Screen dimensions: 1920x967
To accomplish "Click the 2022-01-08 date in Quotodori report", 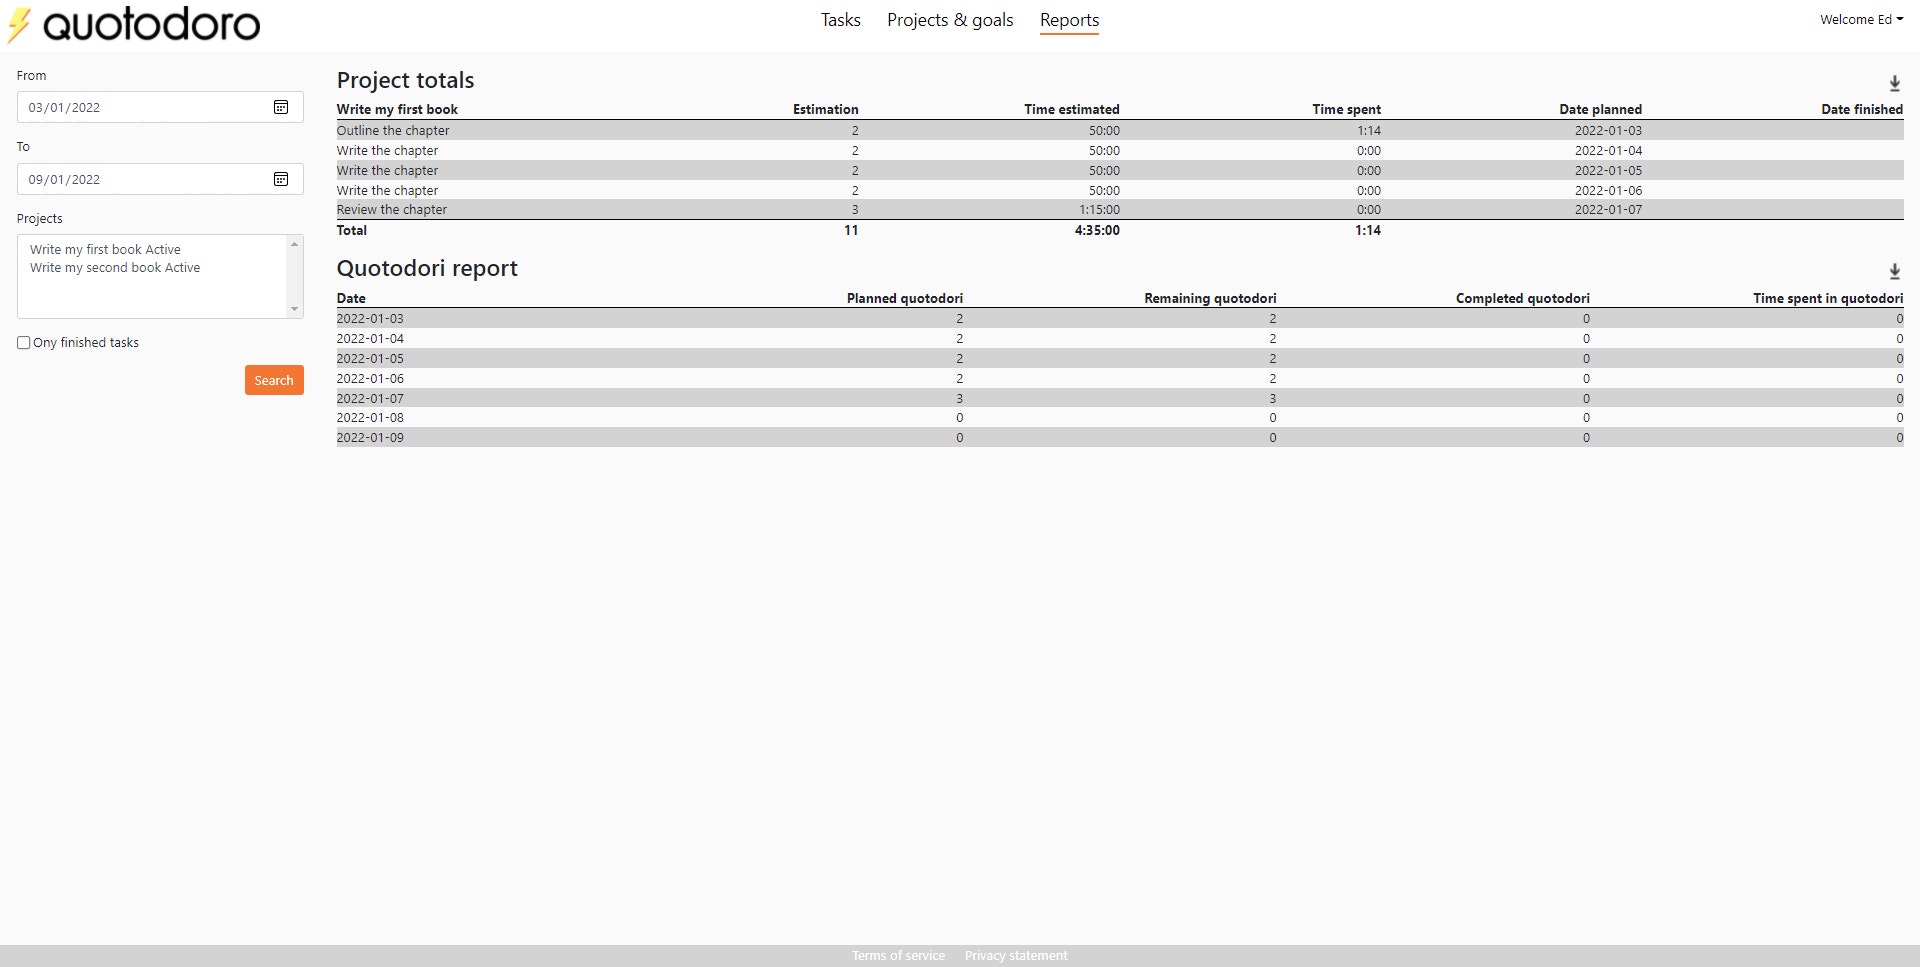I will (x=370, y=418).
